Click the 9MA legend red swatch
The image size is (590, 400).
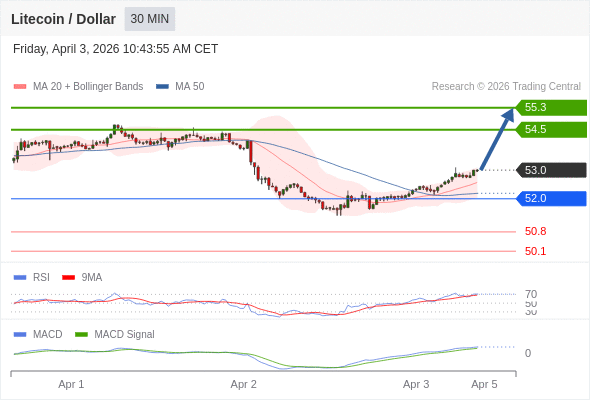point(68,278)
